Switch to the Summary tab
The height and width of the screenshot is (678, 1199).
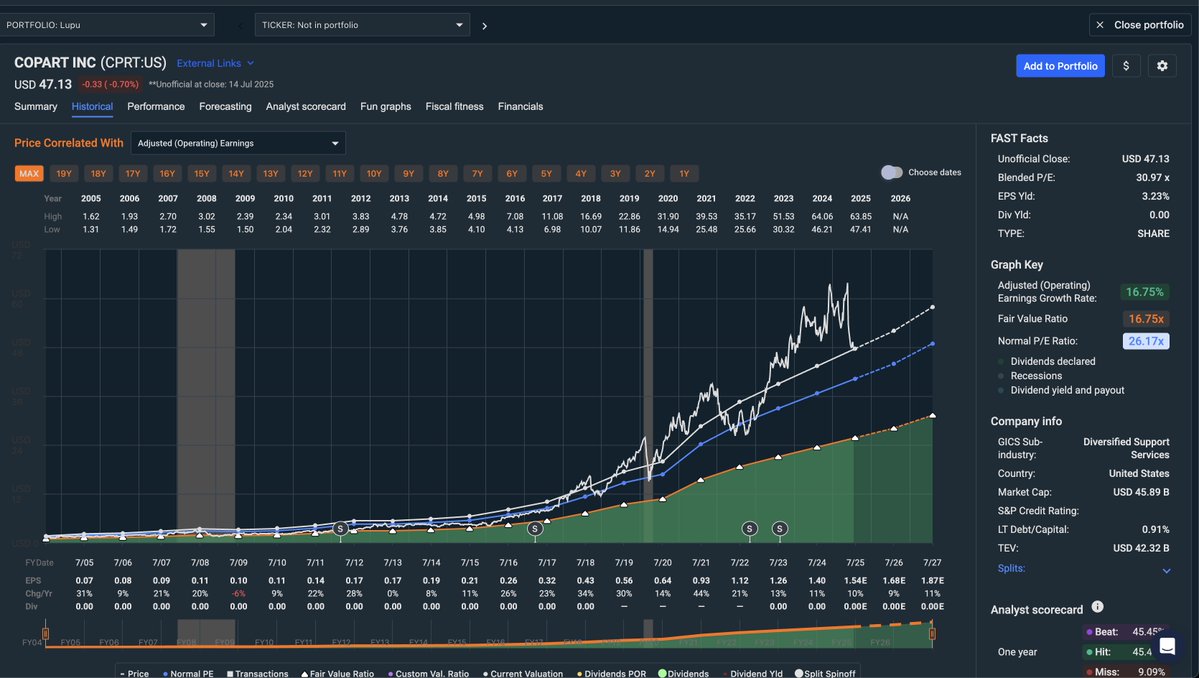pos(36,106)
